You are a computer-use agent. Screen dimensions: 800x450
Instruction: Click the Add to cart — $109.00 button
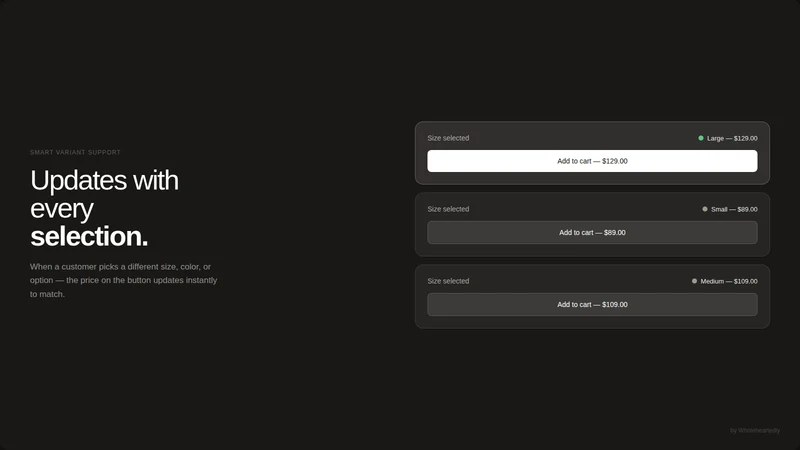tap(592, 305)
